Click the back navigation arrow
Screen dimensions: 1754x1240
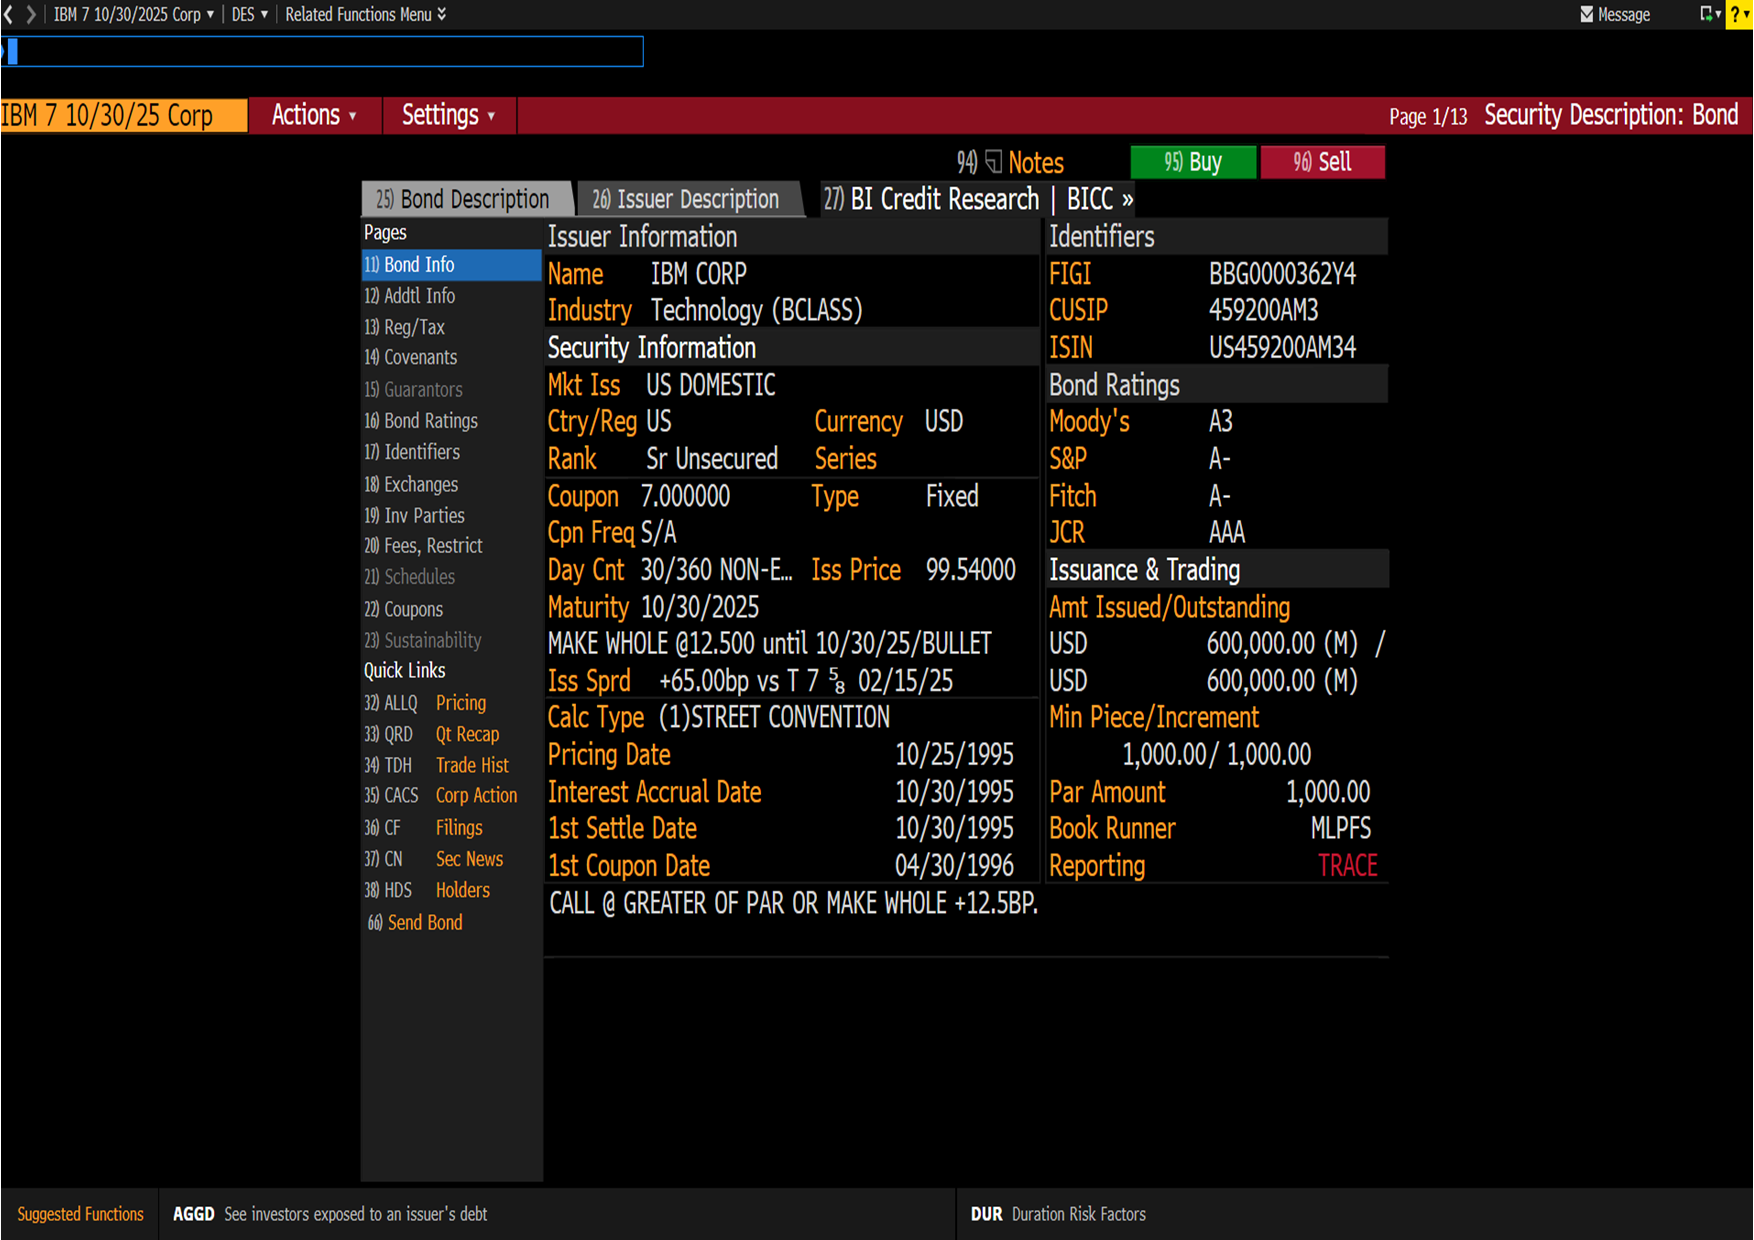9,14
